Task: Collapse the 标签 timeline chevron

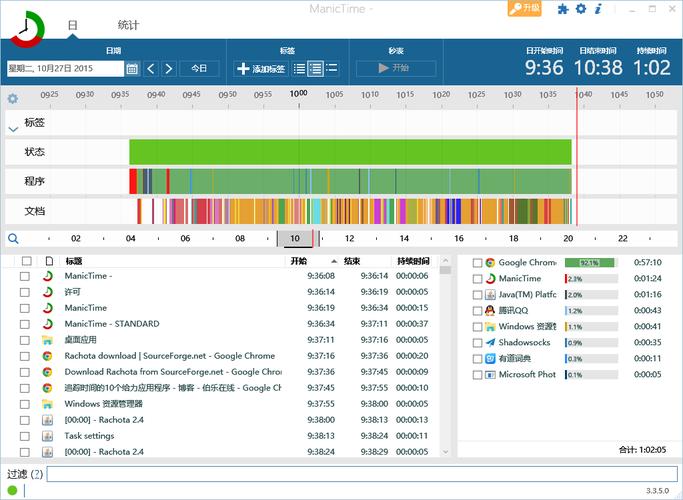Action: [13, 129]
